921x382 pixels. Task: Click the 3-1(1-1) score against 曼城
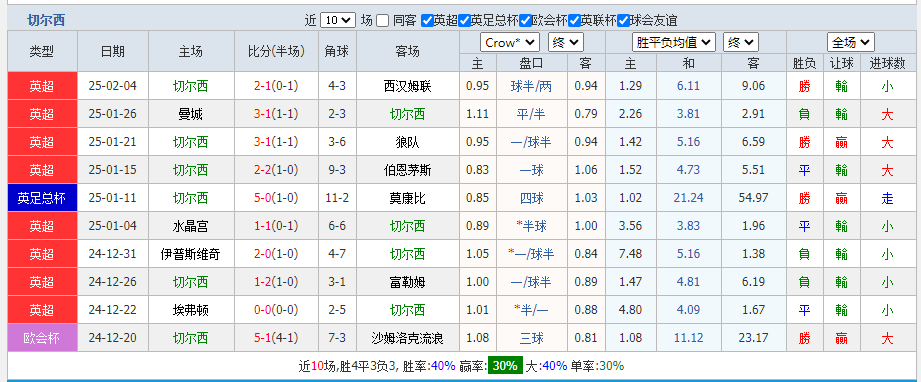point(276,114)
